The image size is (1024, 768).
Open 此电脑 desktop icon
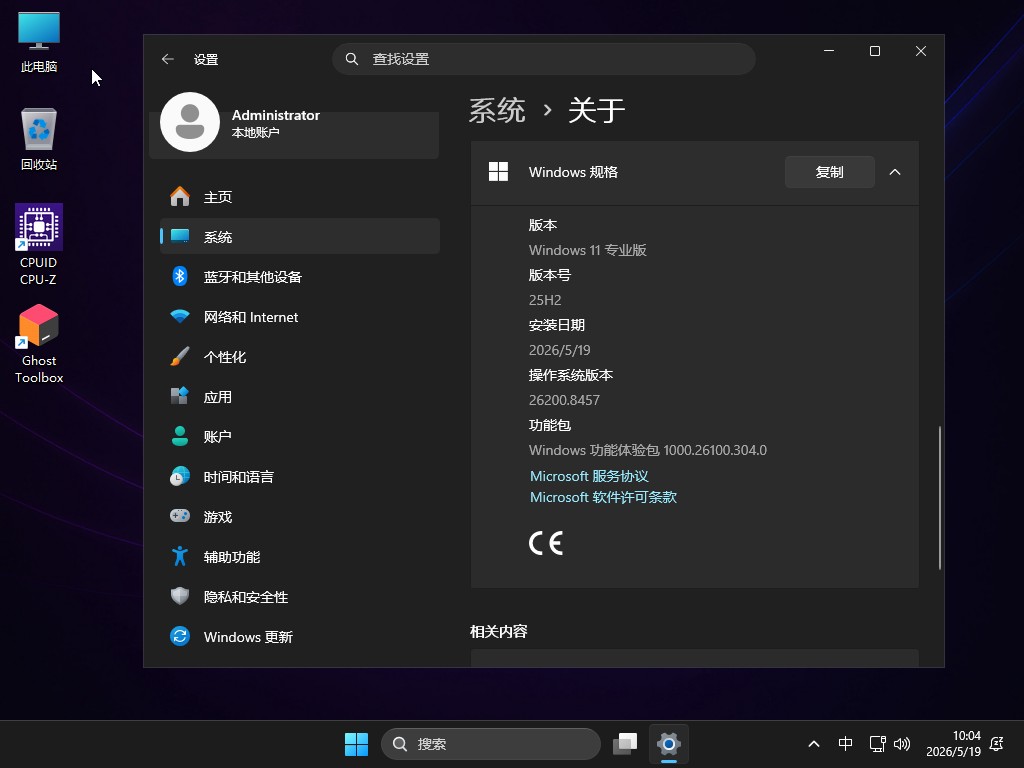pyautogui.click(x=39, y=42)
